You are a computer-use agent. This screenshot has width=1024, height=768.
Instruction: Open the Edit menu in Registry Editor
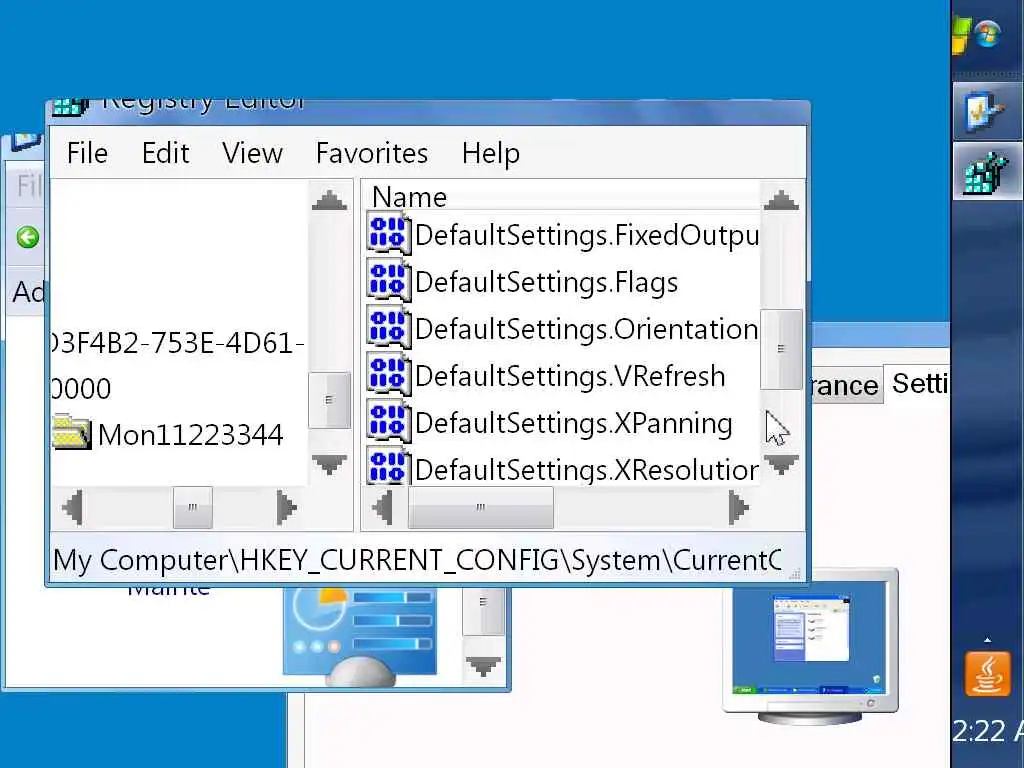[165, 153]
